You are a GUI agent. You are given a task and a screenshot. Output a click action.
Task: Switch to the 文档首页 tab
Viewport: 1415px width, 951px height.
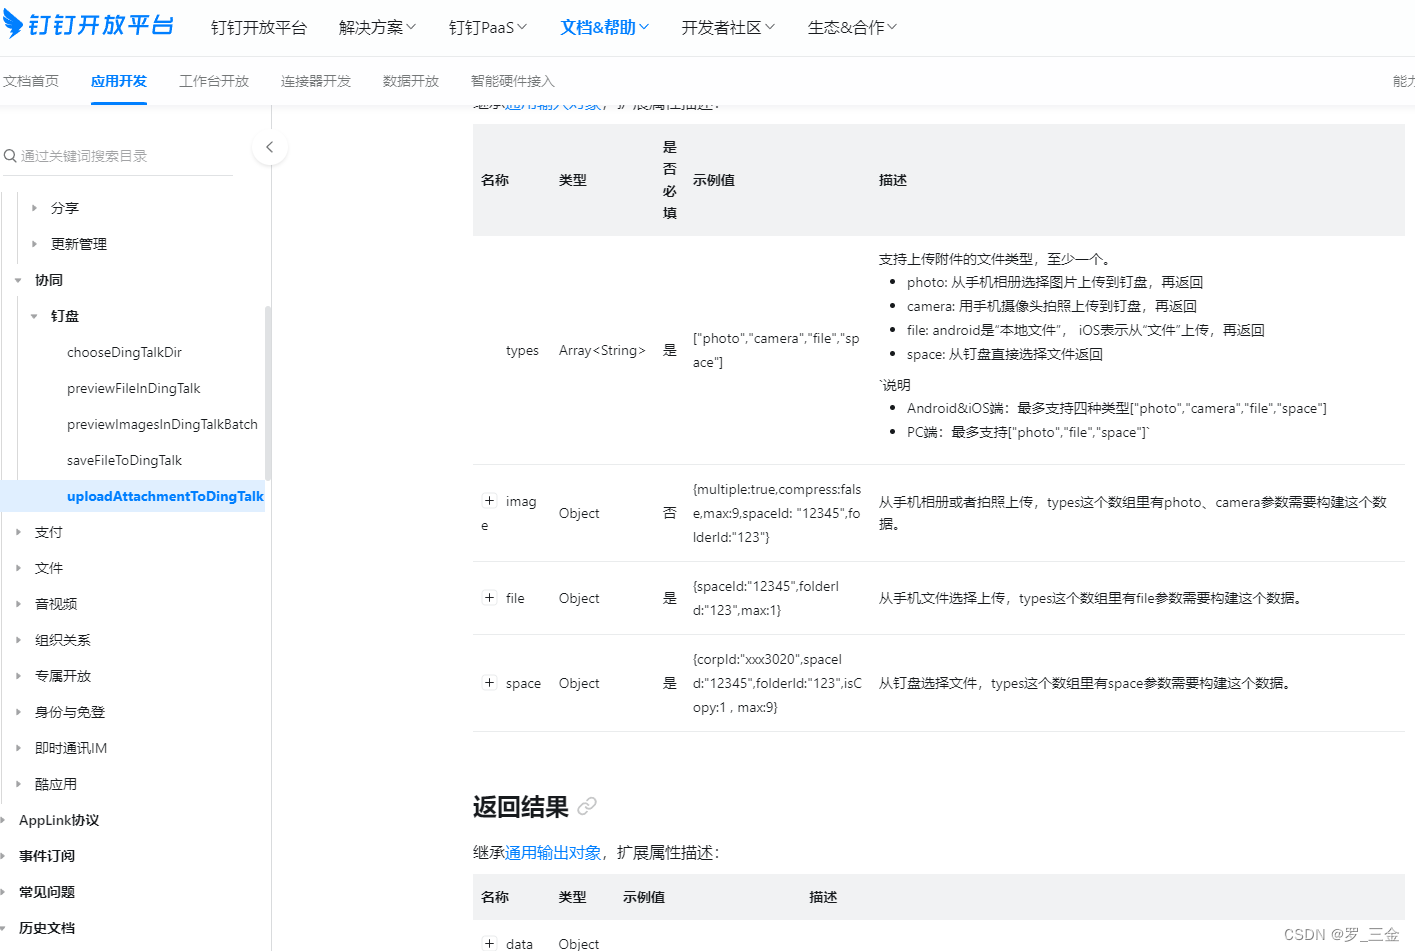pos(31,81)
